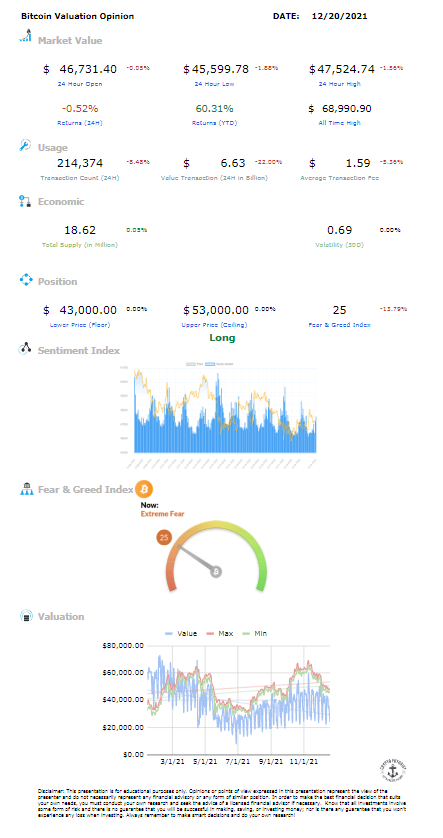Click the Fear & Greed gauge arc

pos(216,556)
